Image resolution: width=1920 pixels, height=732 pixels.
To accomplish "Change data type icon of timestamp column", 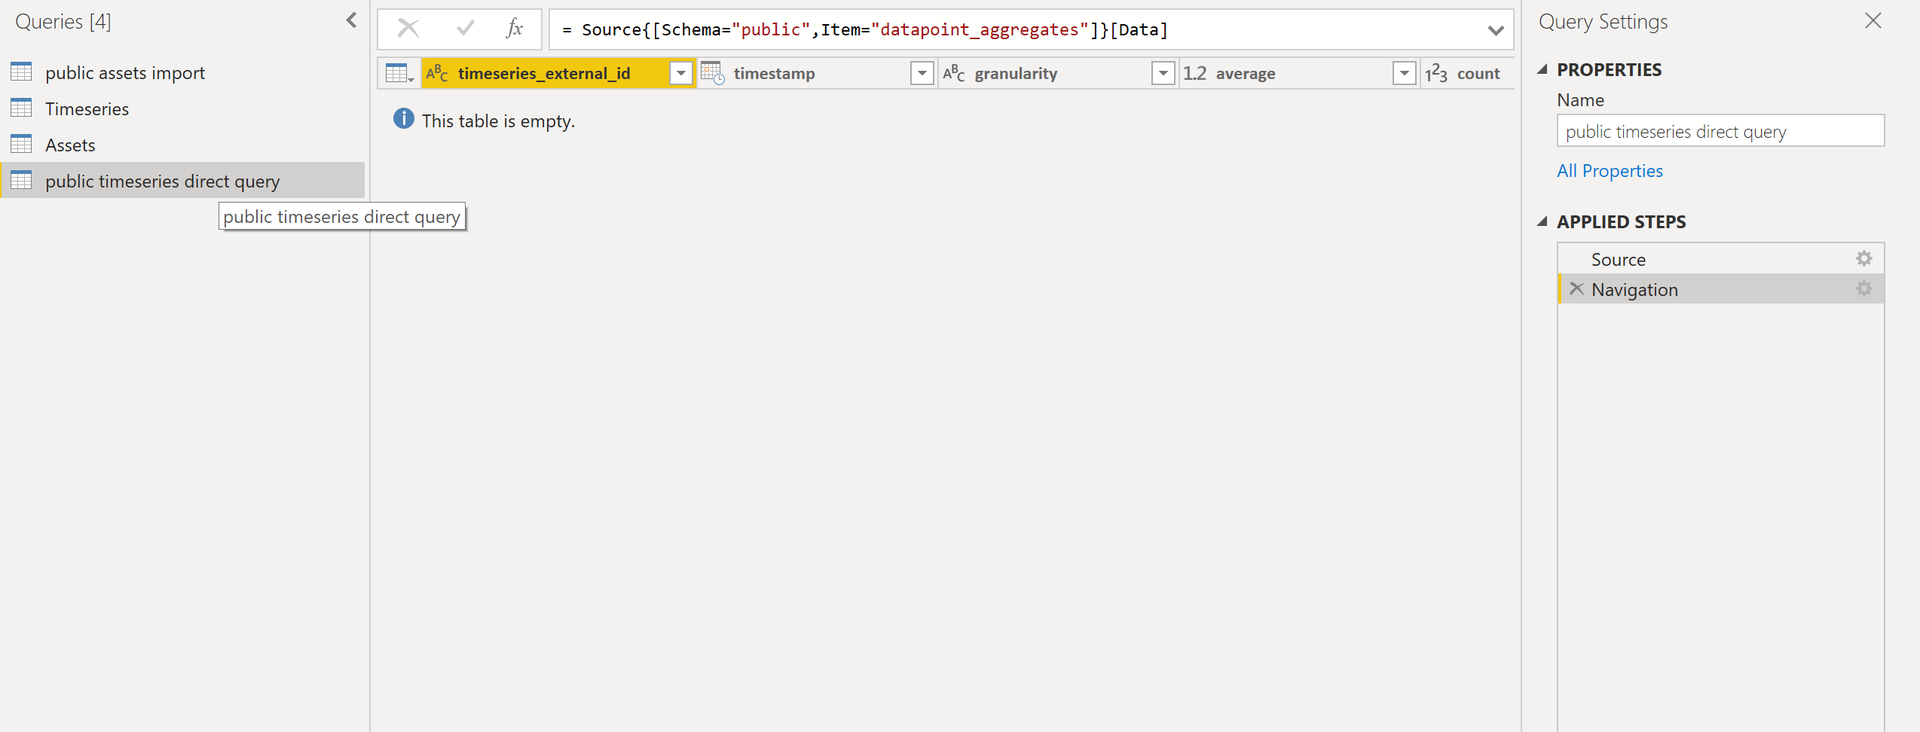I will [x=712, y=73].
